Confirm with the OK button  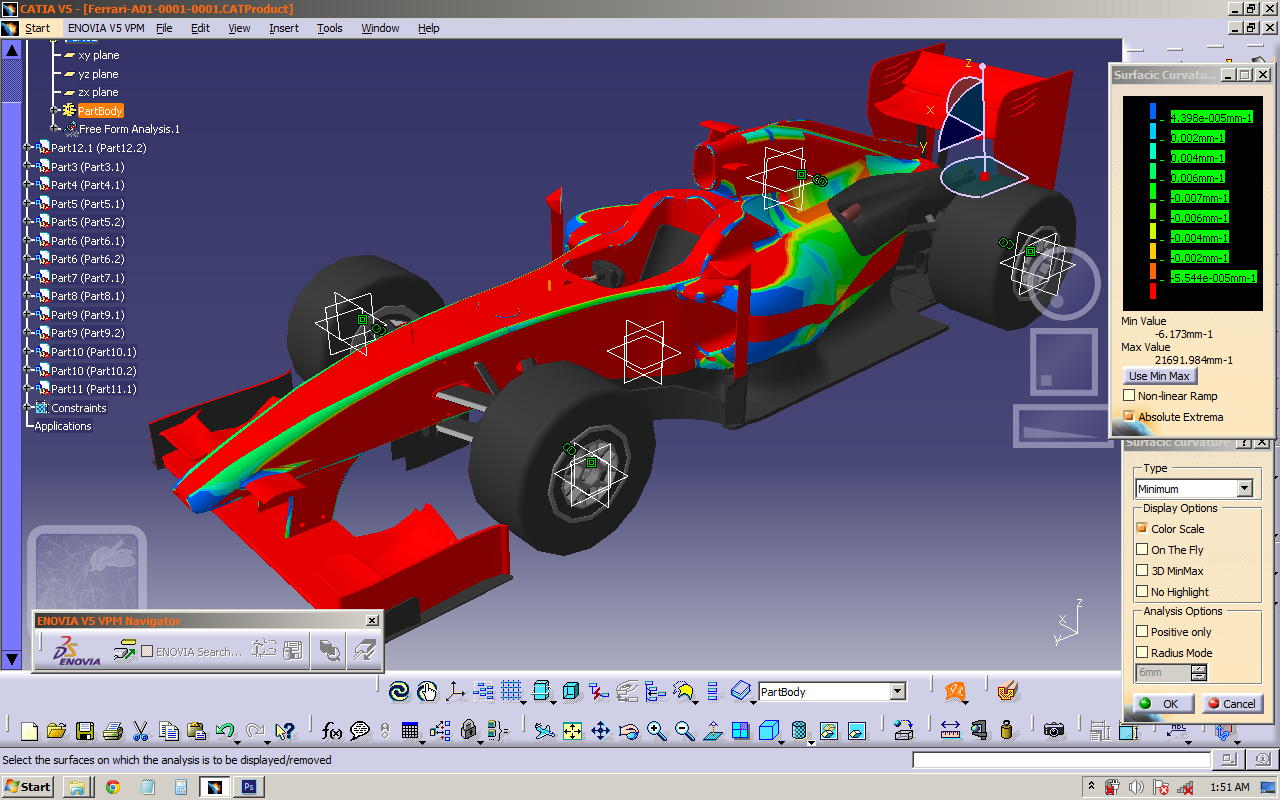[1162, 703]
